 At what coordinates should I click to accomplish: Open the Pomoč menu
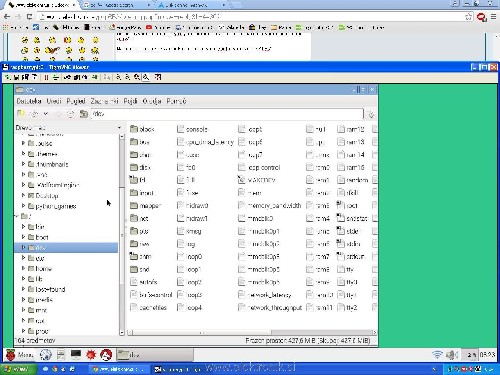[176, 101]
